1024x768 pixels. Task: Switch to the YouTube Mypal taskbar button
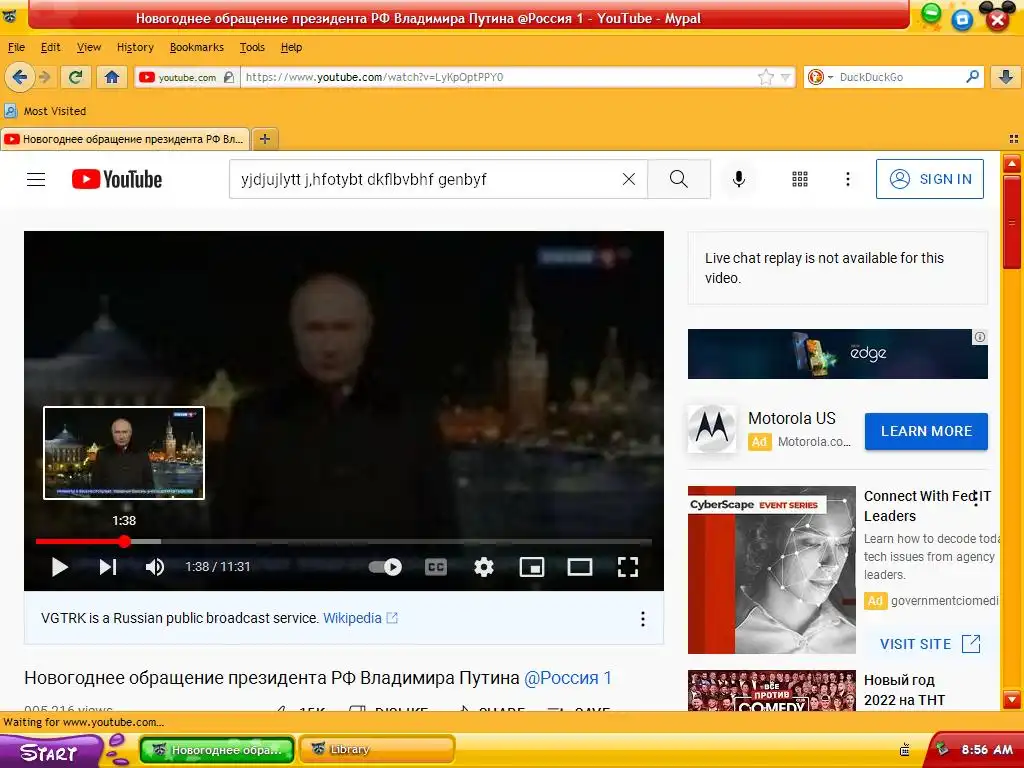point(217,750)
